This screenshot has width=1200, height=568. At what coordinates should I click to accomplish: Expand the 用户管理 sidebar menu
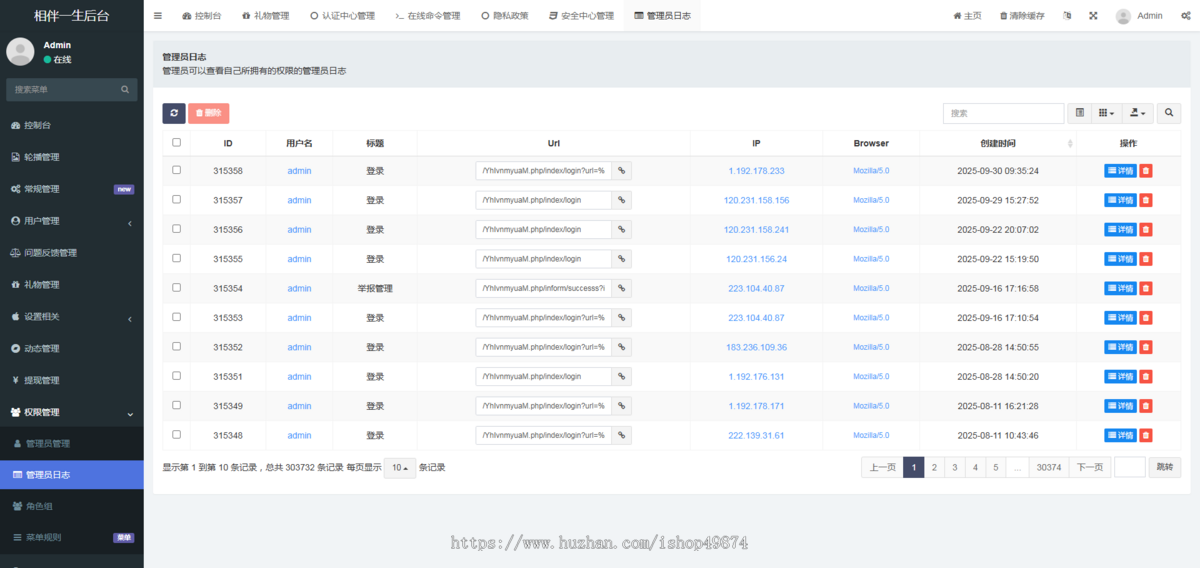click(x=72, y=221)
